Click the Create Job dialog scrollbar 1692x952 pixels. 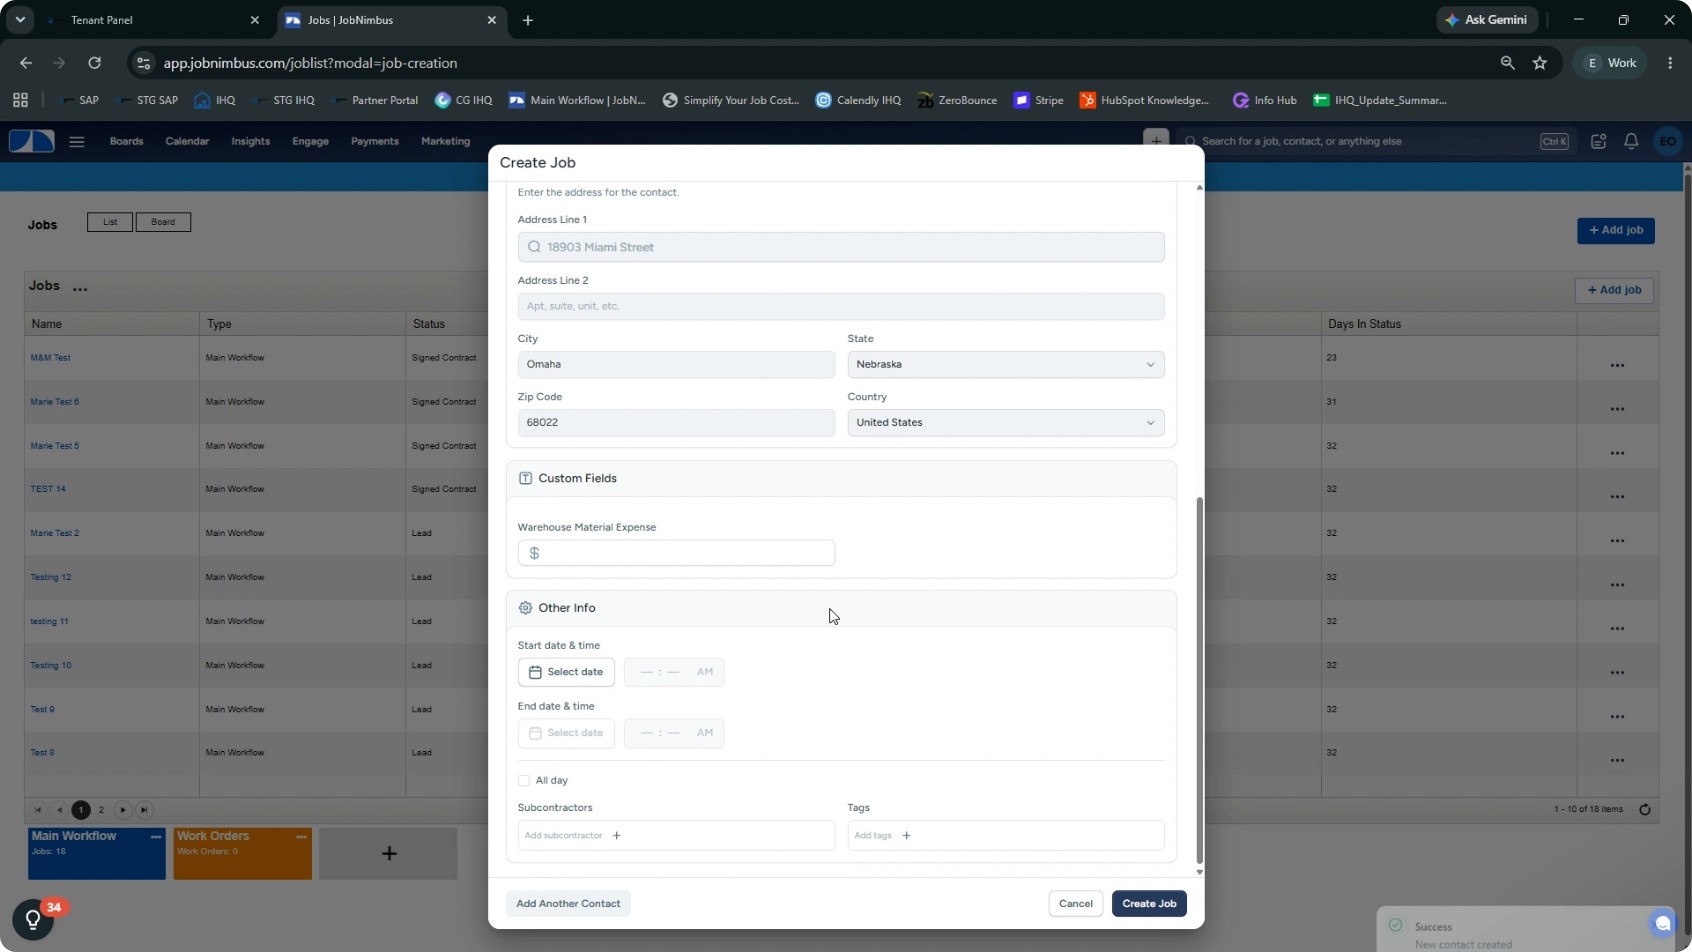(1199, 680)
